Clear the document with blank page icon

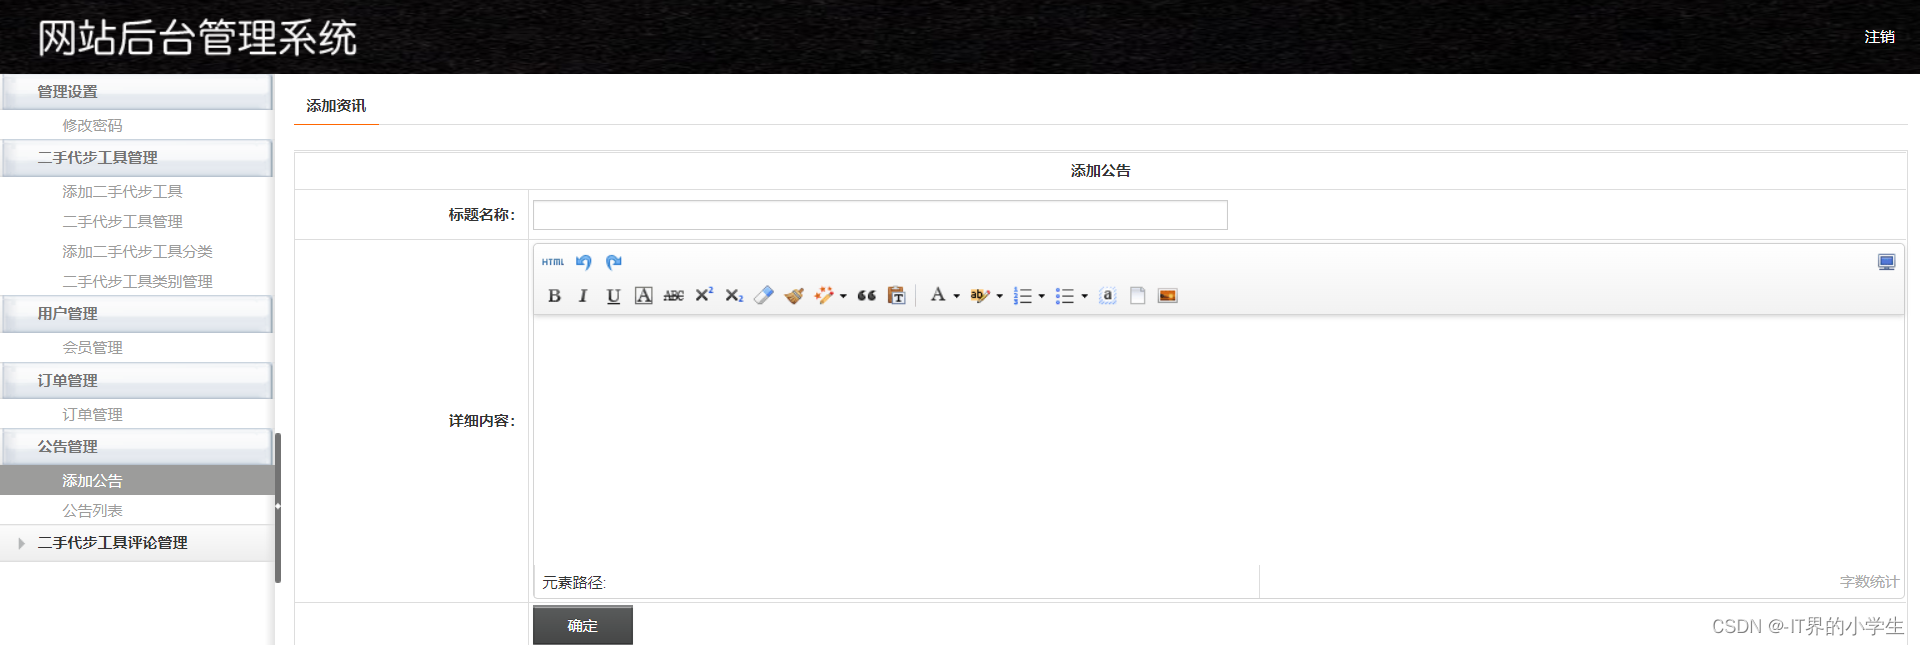1137,296
